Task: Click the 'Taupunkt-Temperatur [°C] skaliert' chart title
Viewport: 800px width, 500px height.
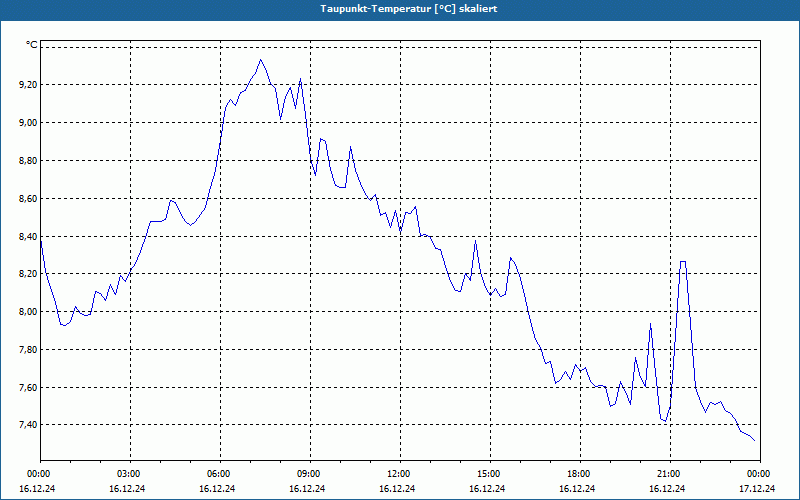Action: point(409,9)
